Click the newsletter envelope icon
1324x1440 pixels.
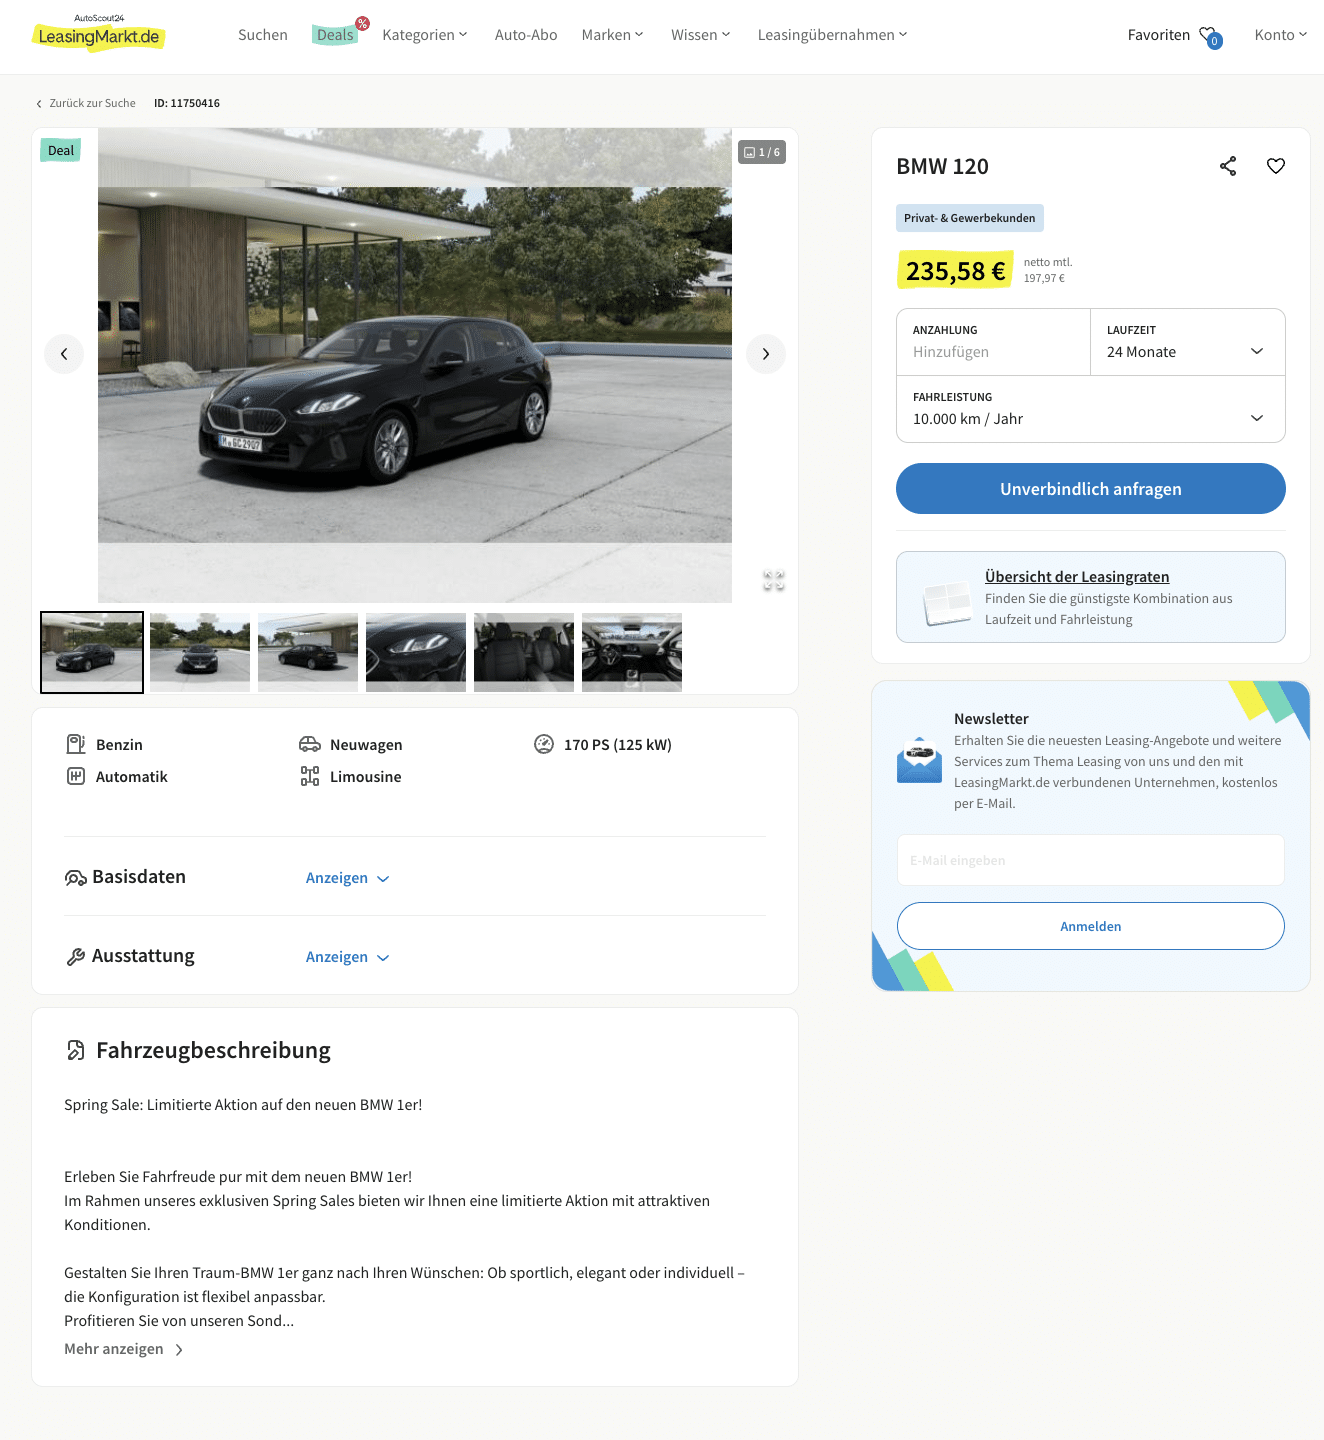[920, 760]
